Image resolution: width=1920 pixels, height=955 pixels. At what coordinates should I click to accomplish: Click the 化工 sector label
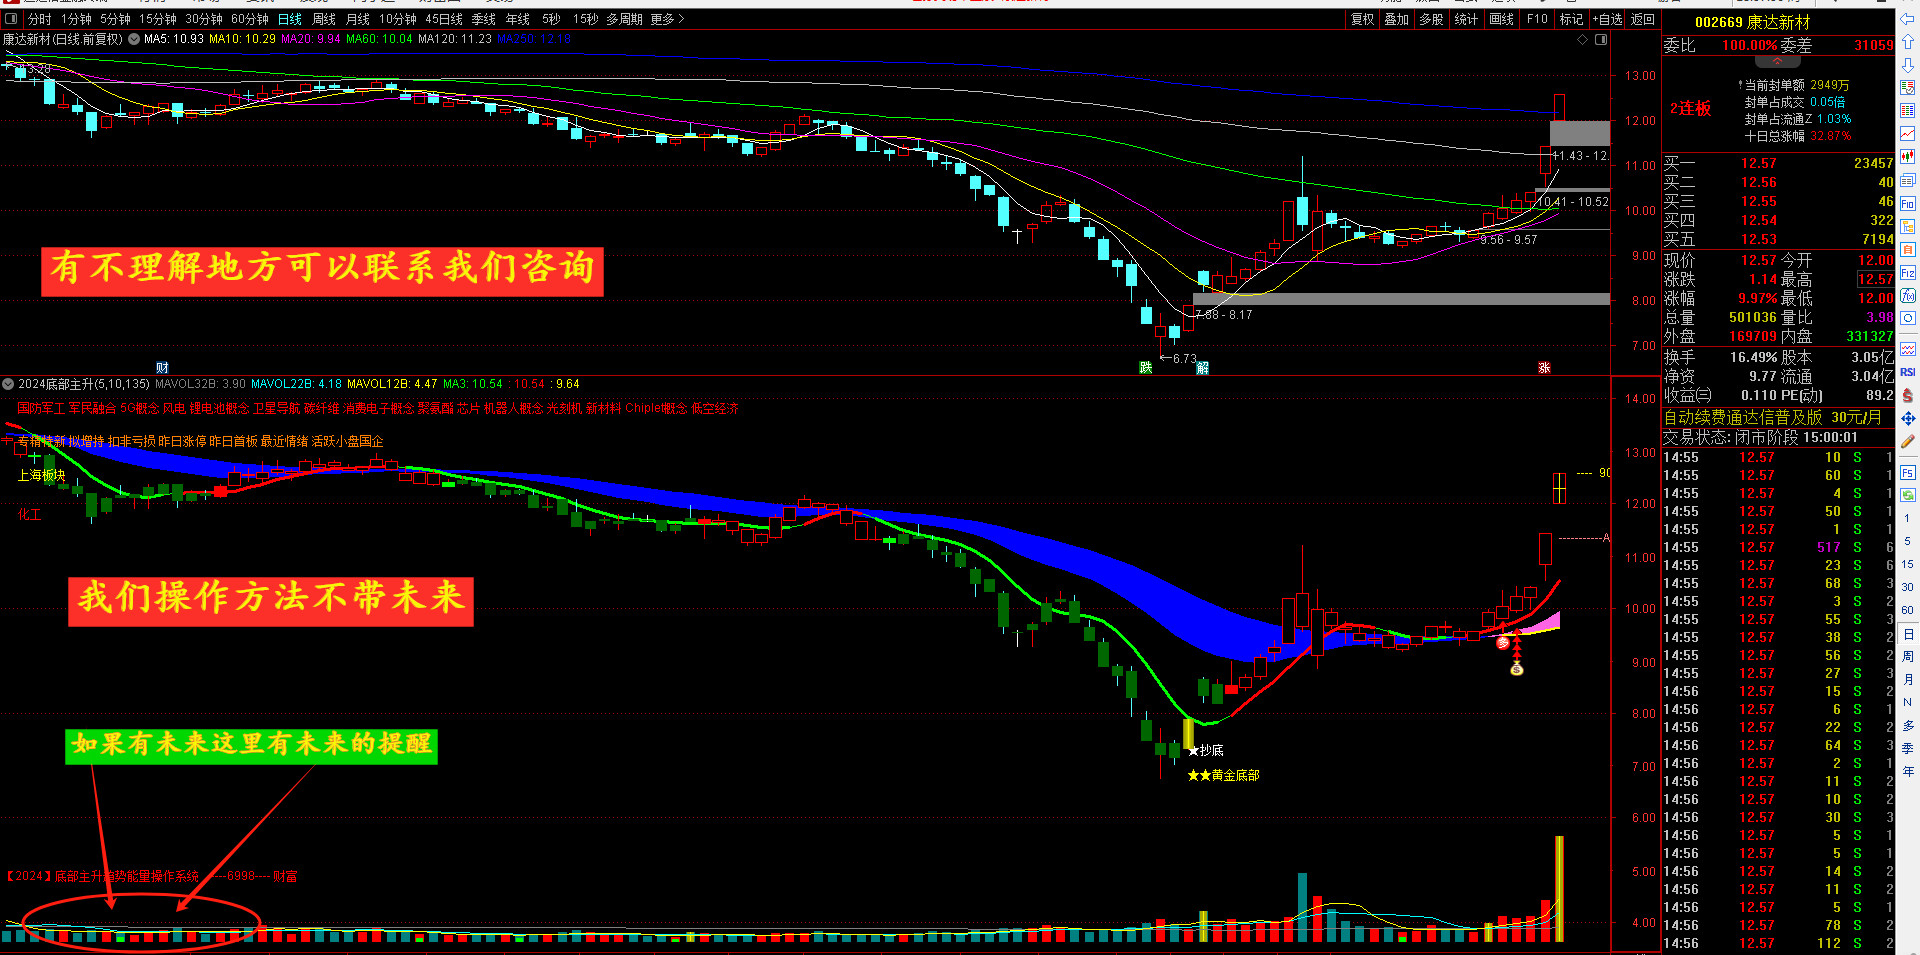[29, 514]
